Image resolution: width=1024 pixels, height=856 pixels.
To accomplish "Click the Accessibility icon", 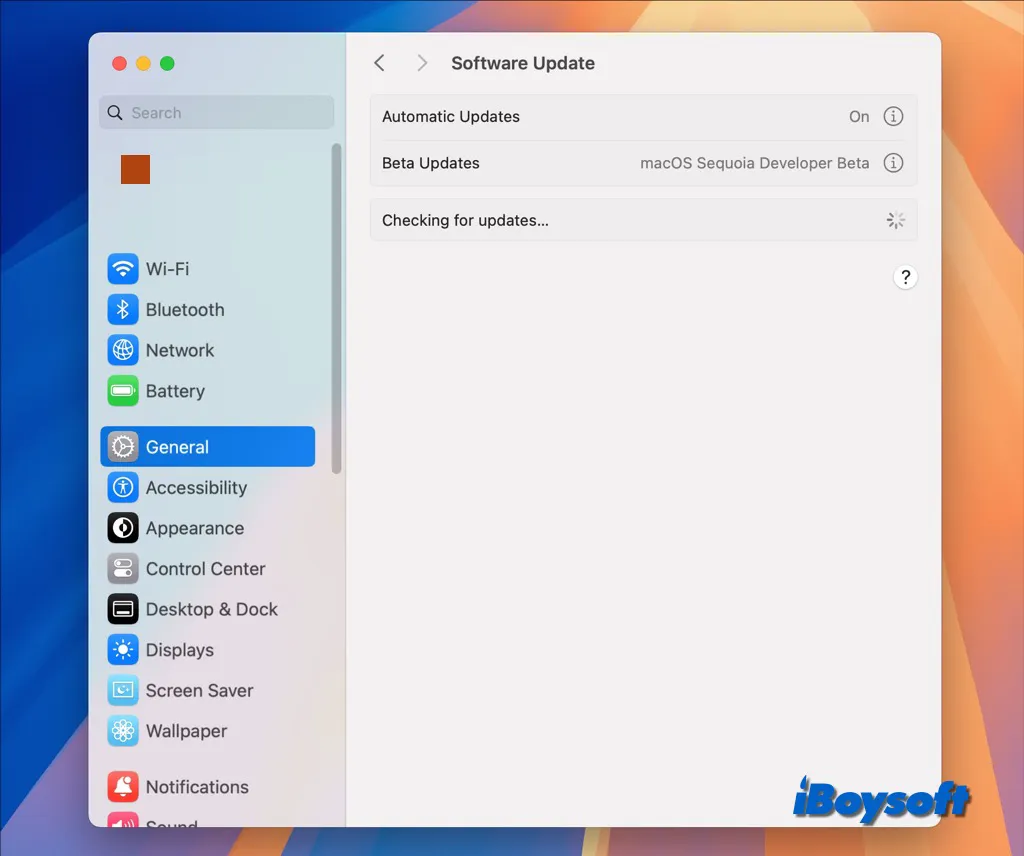I will pos(123,487).
